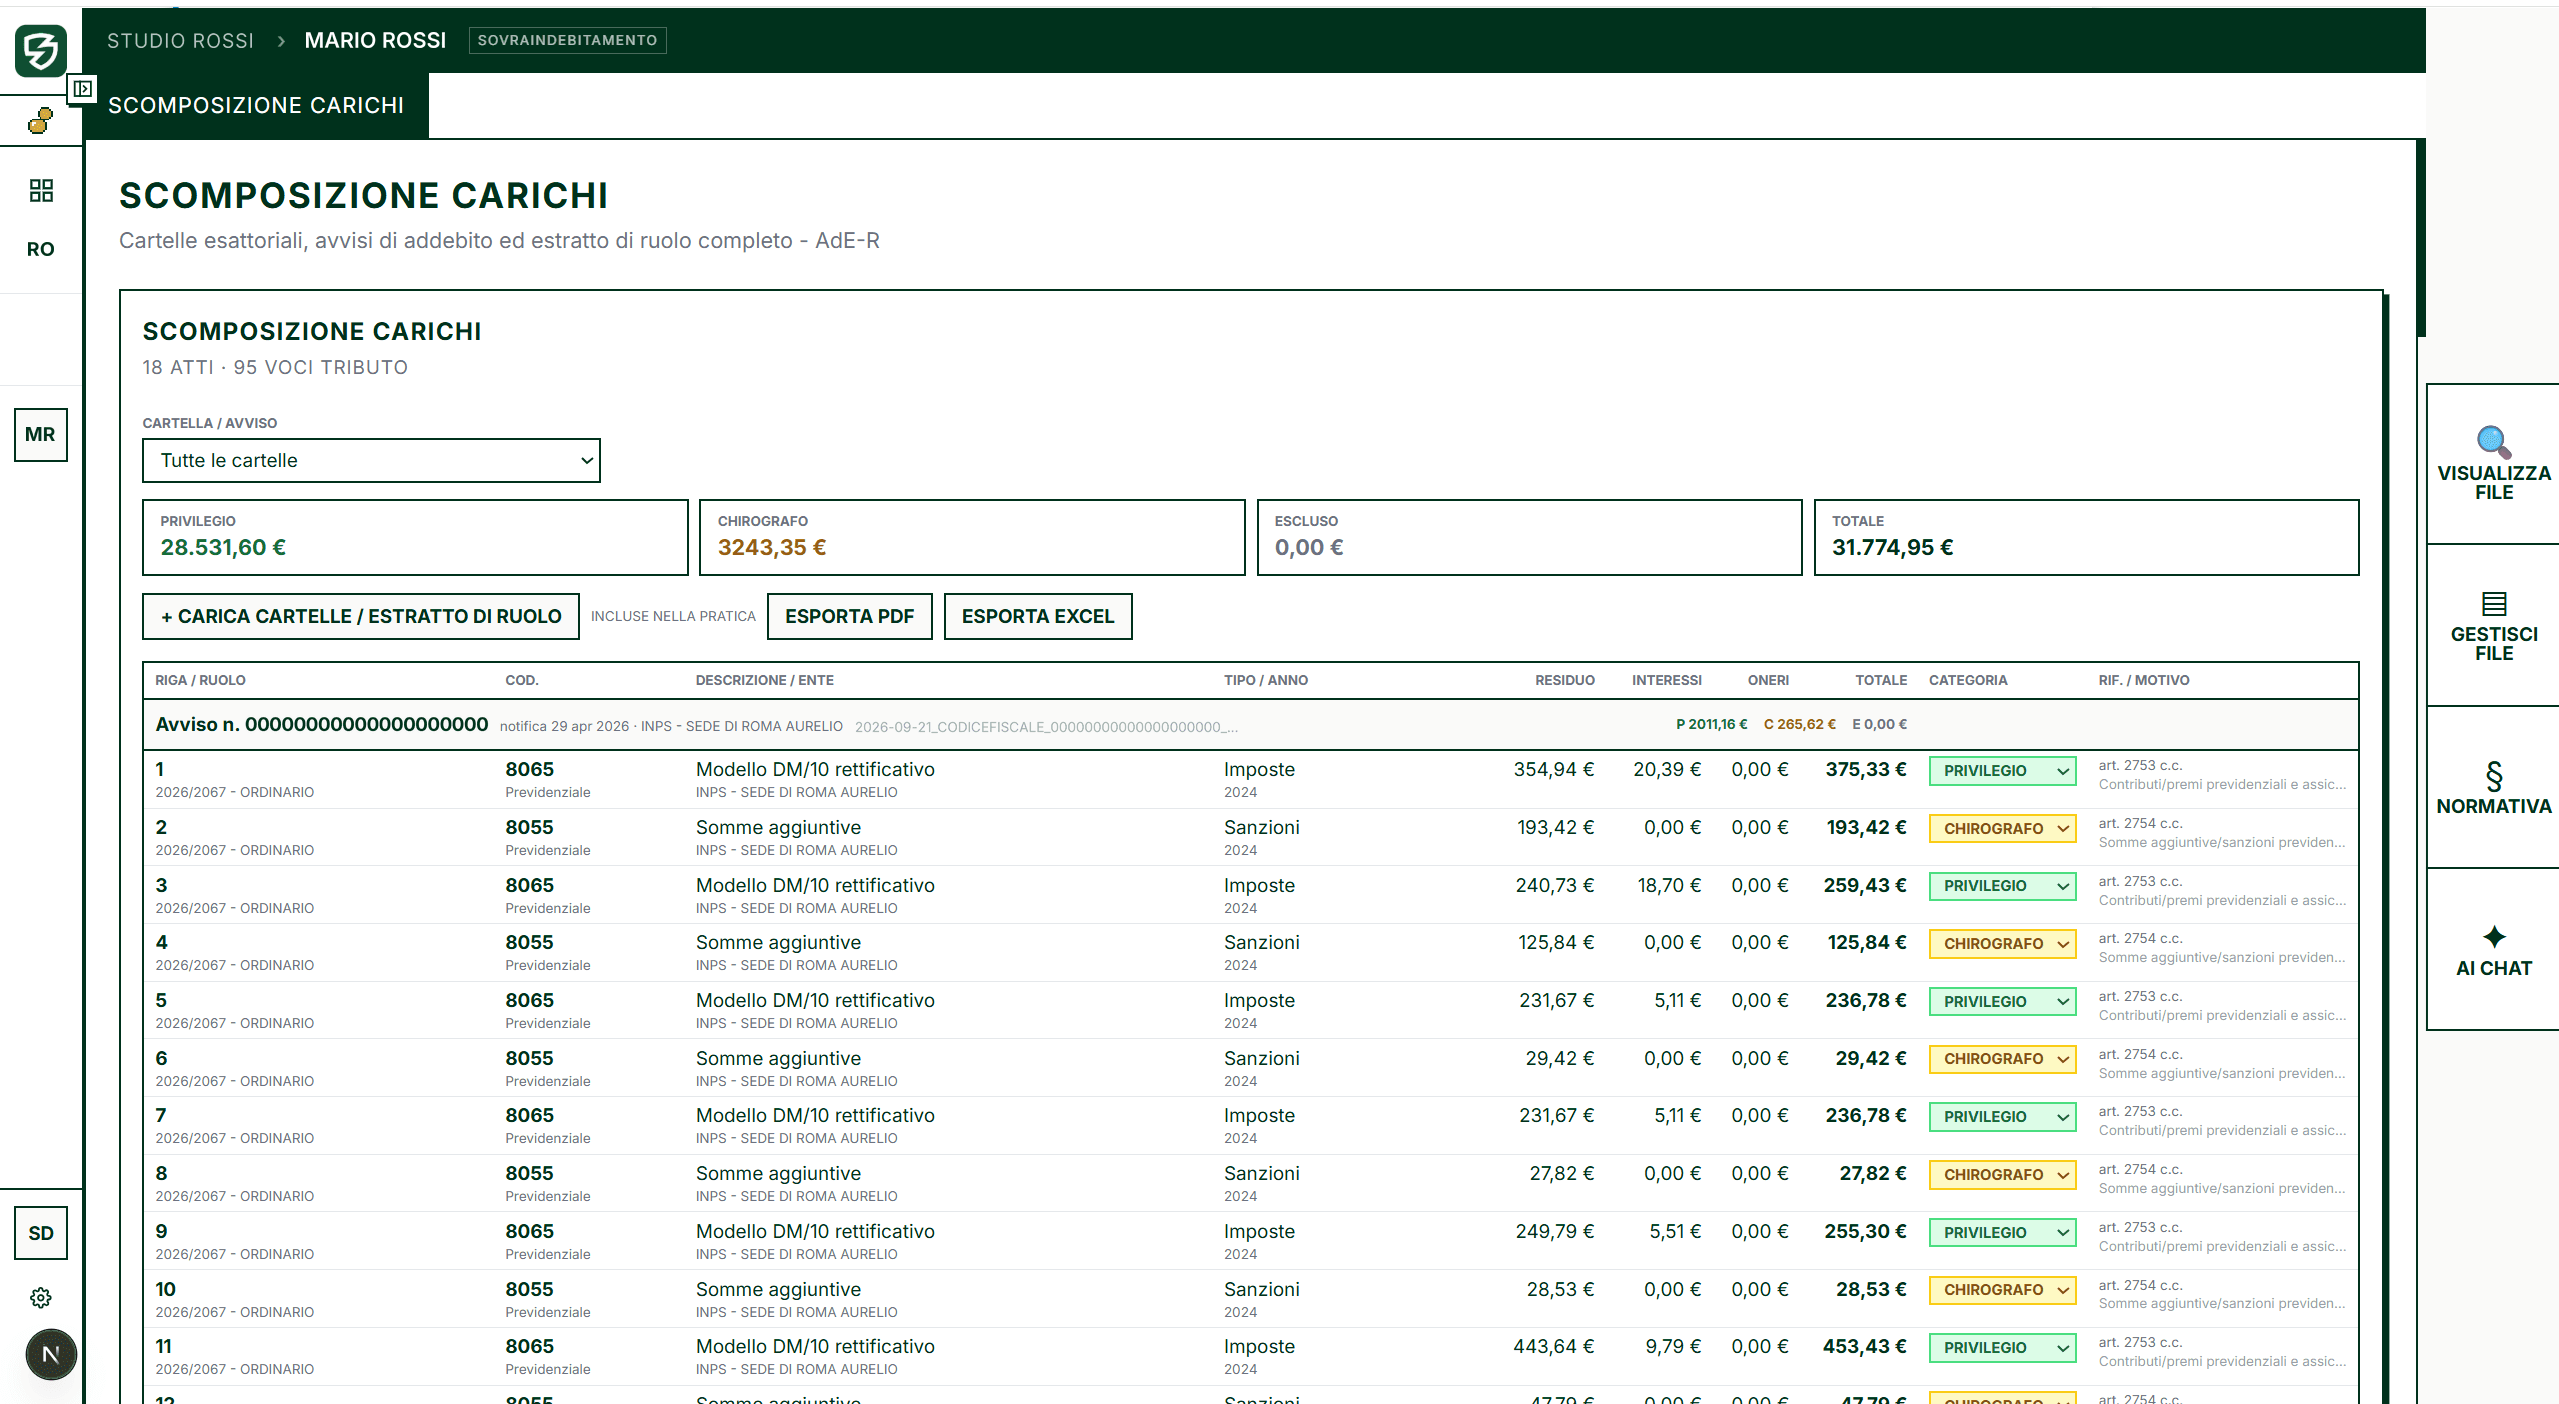Select the Scomposizione Carichi tab

click(256, 105)
